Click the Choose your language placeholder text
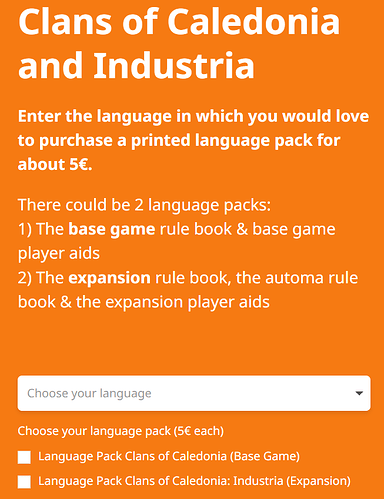Viewport: 384px width, 499px height. click(x=89, y=393)
